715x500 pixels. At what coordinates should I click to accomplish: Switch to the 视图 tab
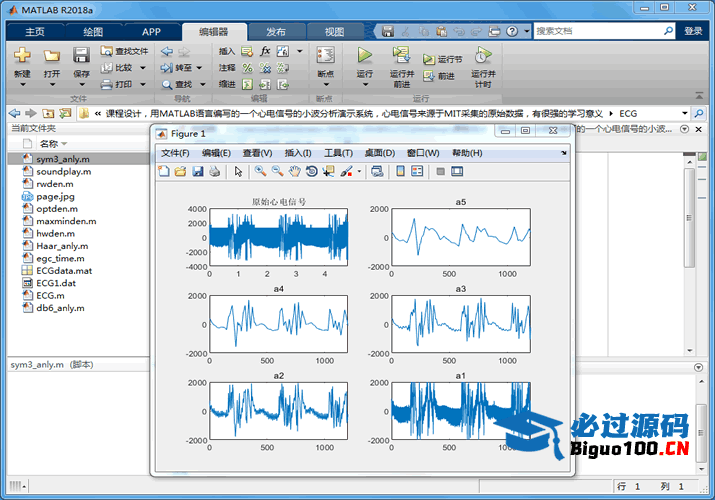[x=334, y=31]
